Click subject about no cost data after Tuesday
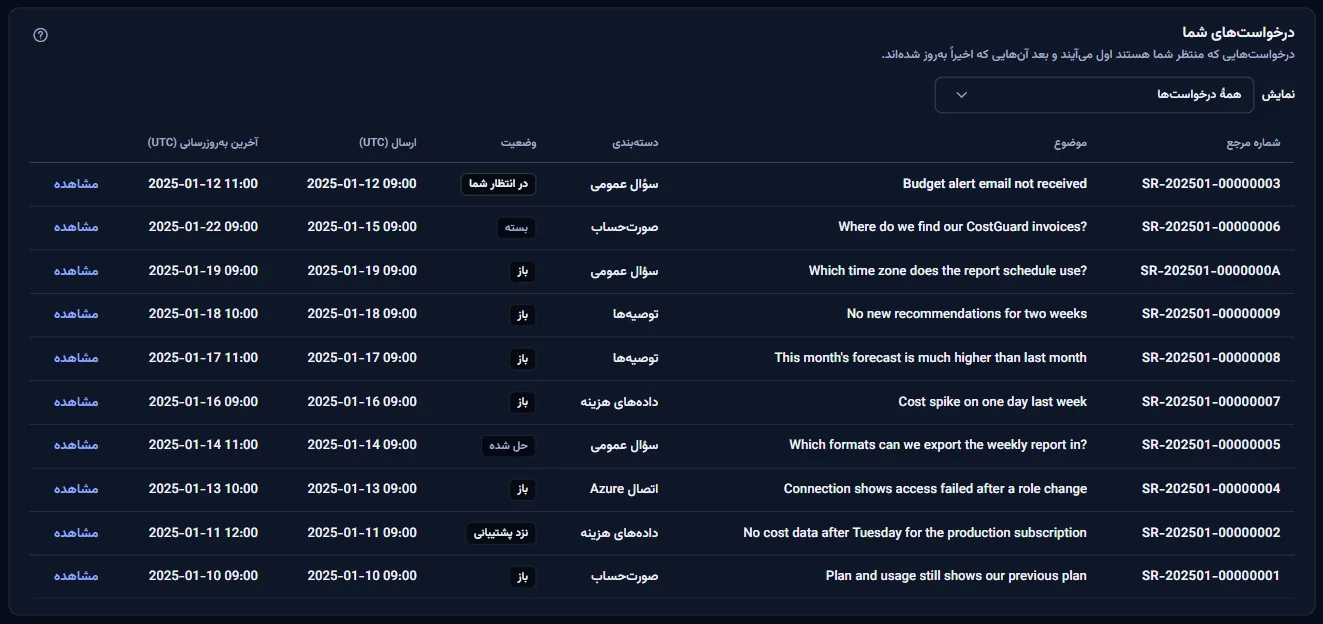This screenshot has width=1323, height=624. [x=915, y=533]
